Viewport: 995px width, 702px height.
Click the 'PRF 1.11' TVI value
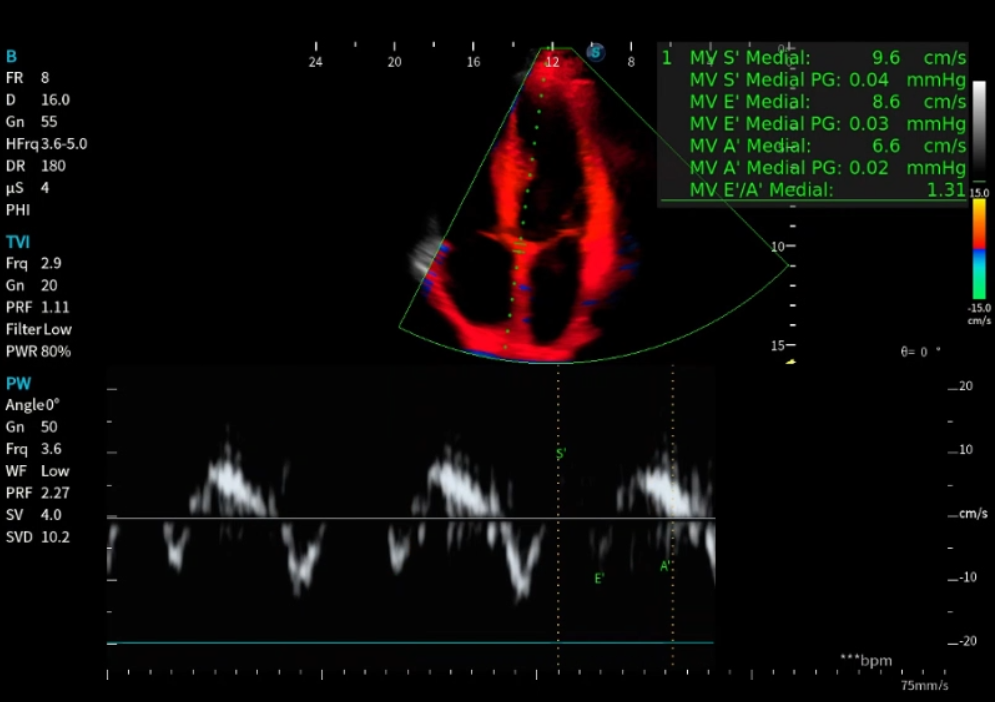pos(37,307)
